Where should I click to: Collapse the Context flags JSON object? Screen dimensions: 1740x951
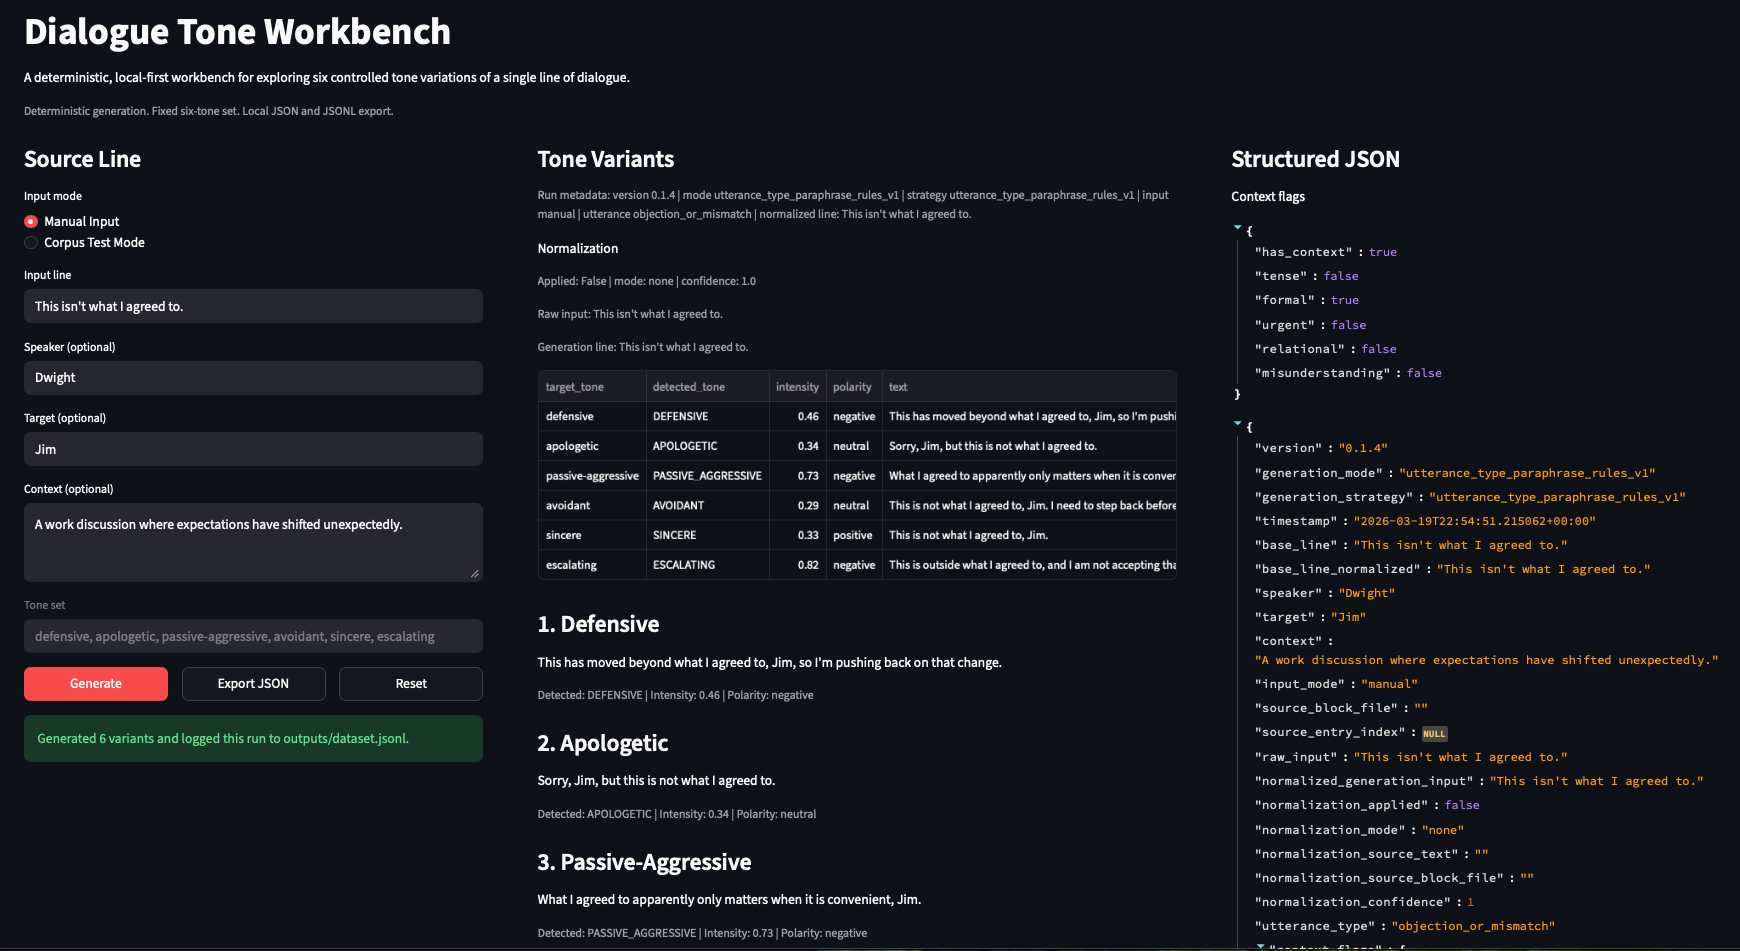pyautogui.click(x=1238, y=229)
